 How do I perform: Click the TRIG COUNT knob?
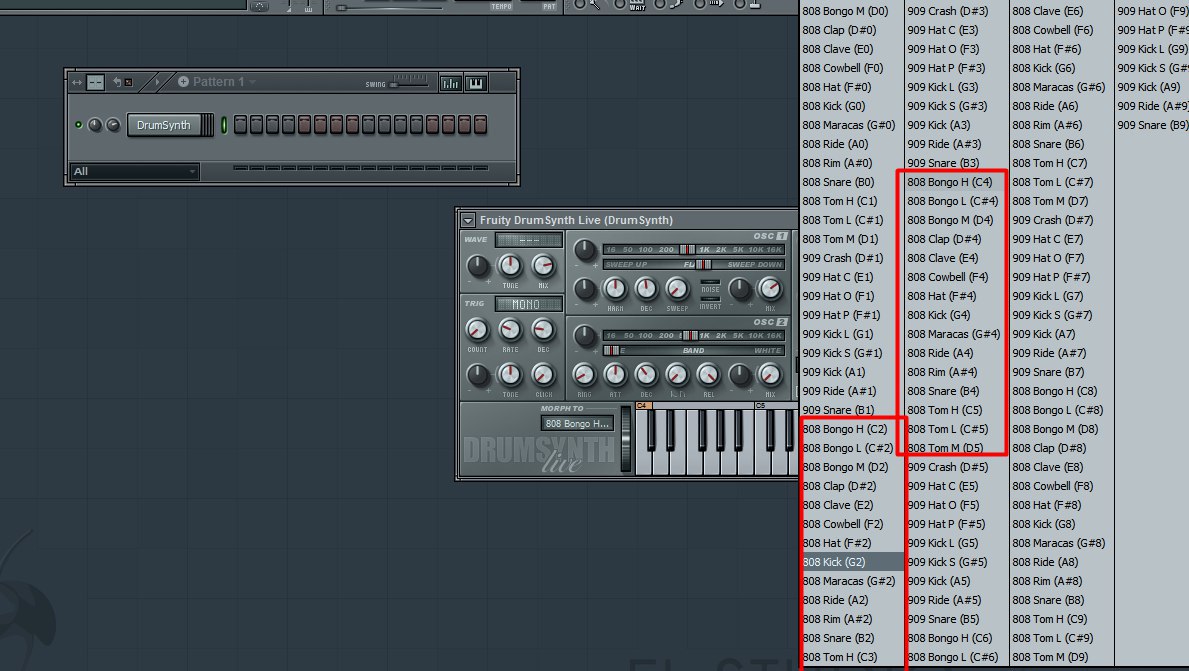[x=477, y=330]
